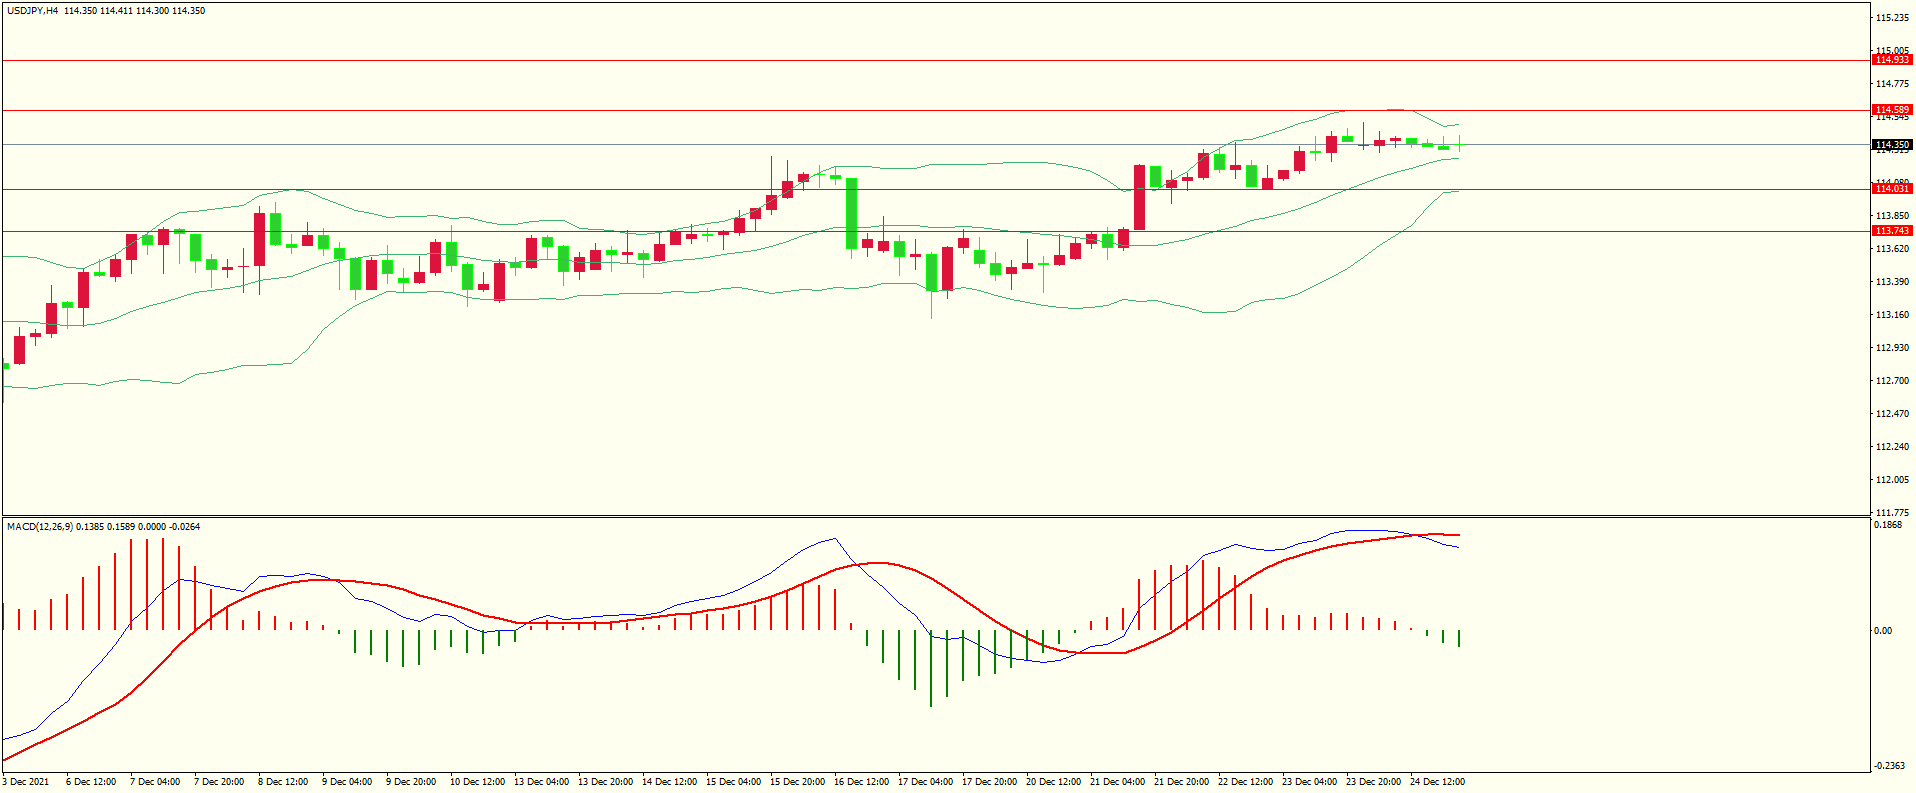
Task: Click the 112.700 price axis label
Action: pos(1892,381)
